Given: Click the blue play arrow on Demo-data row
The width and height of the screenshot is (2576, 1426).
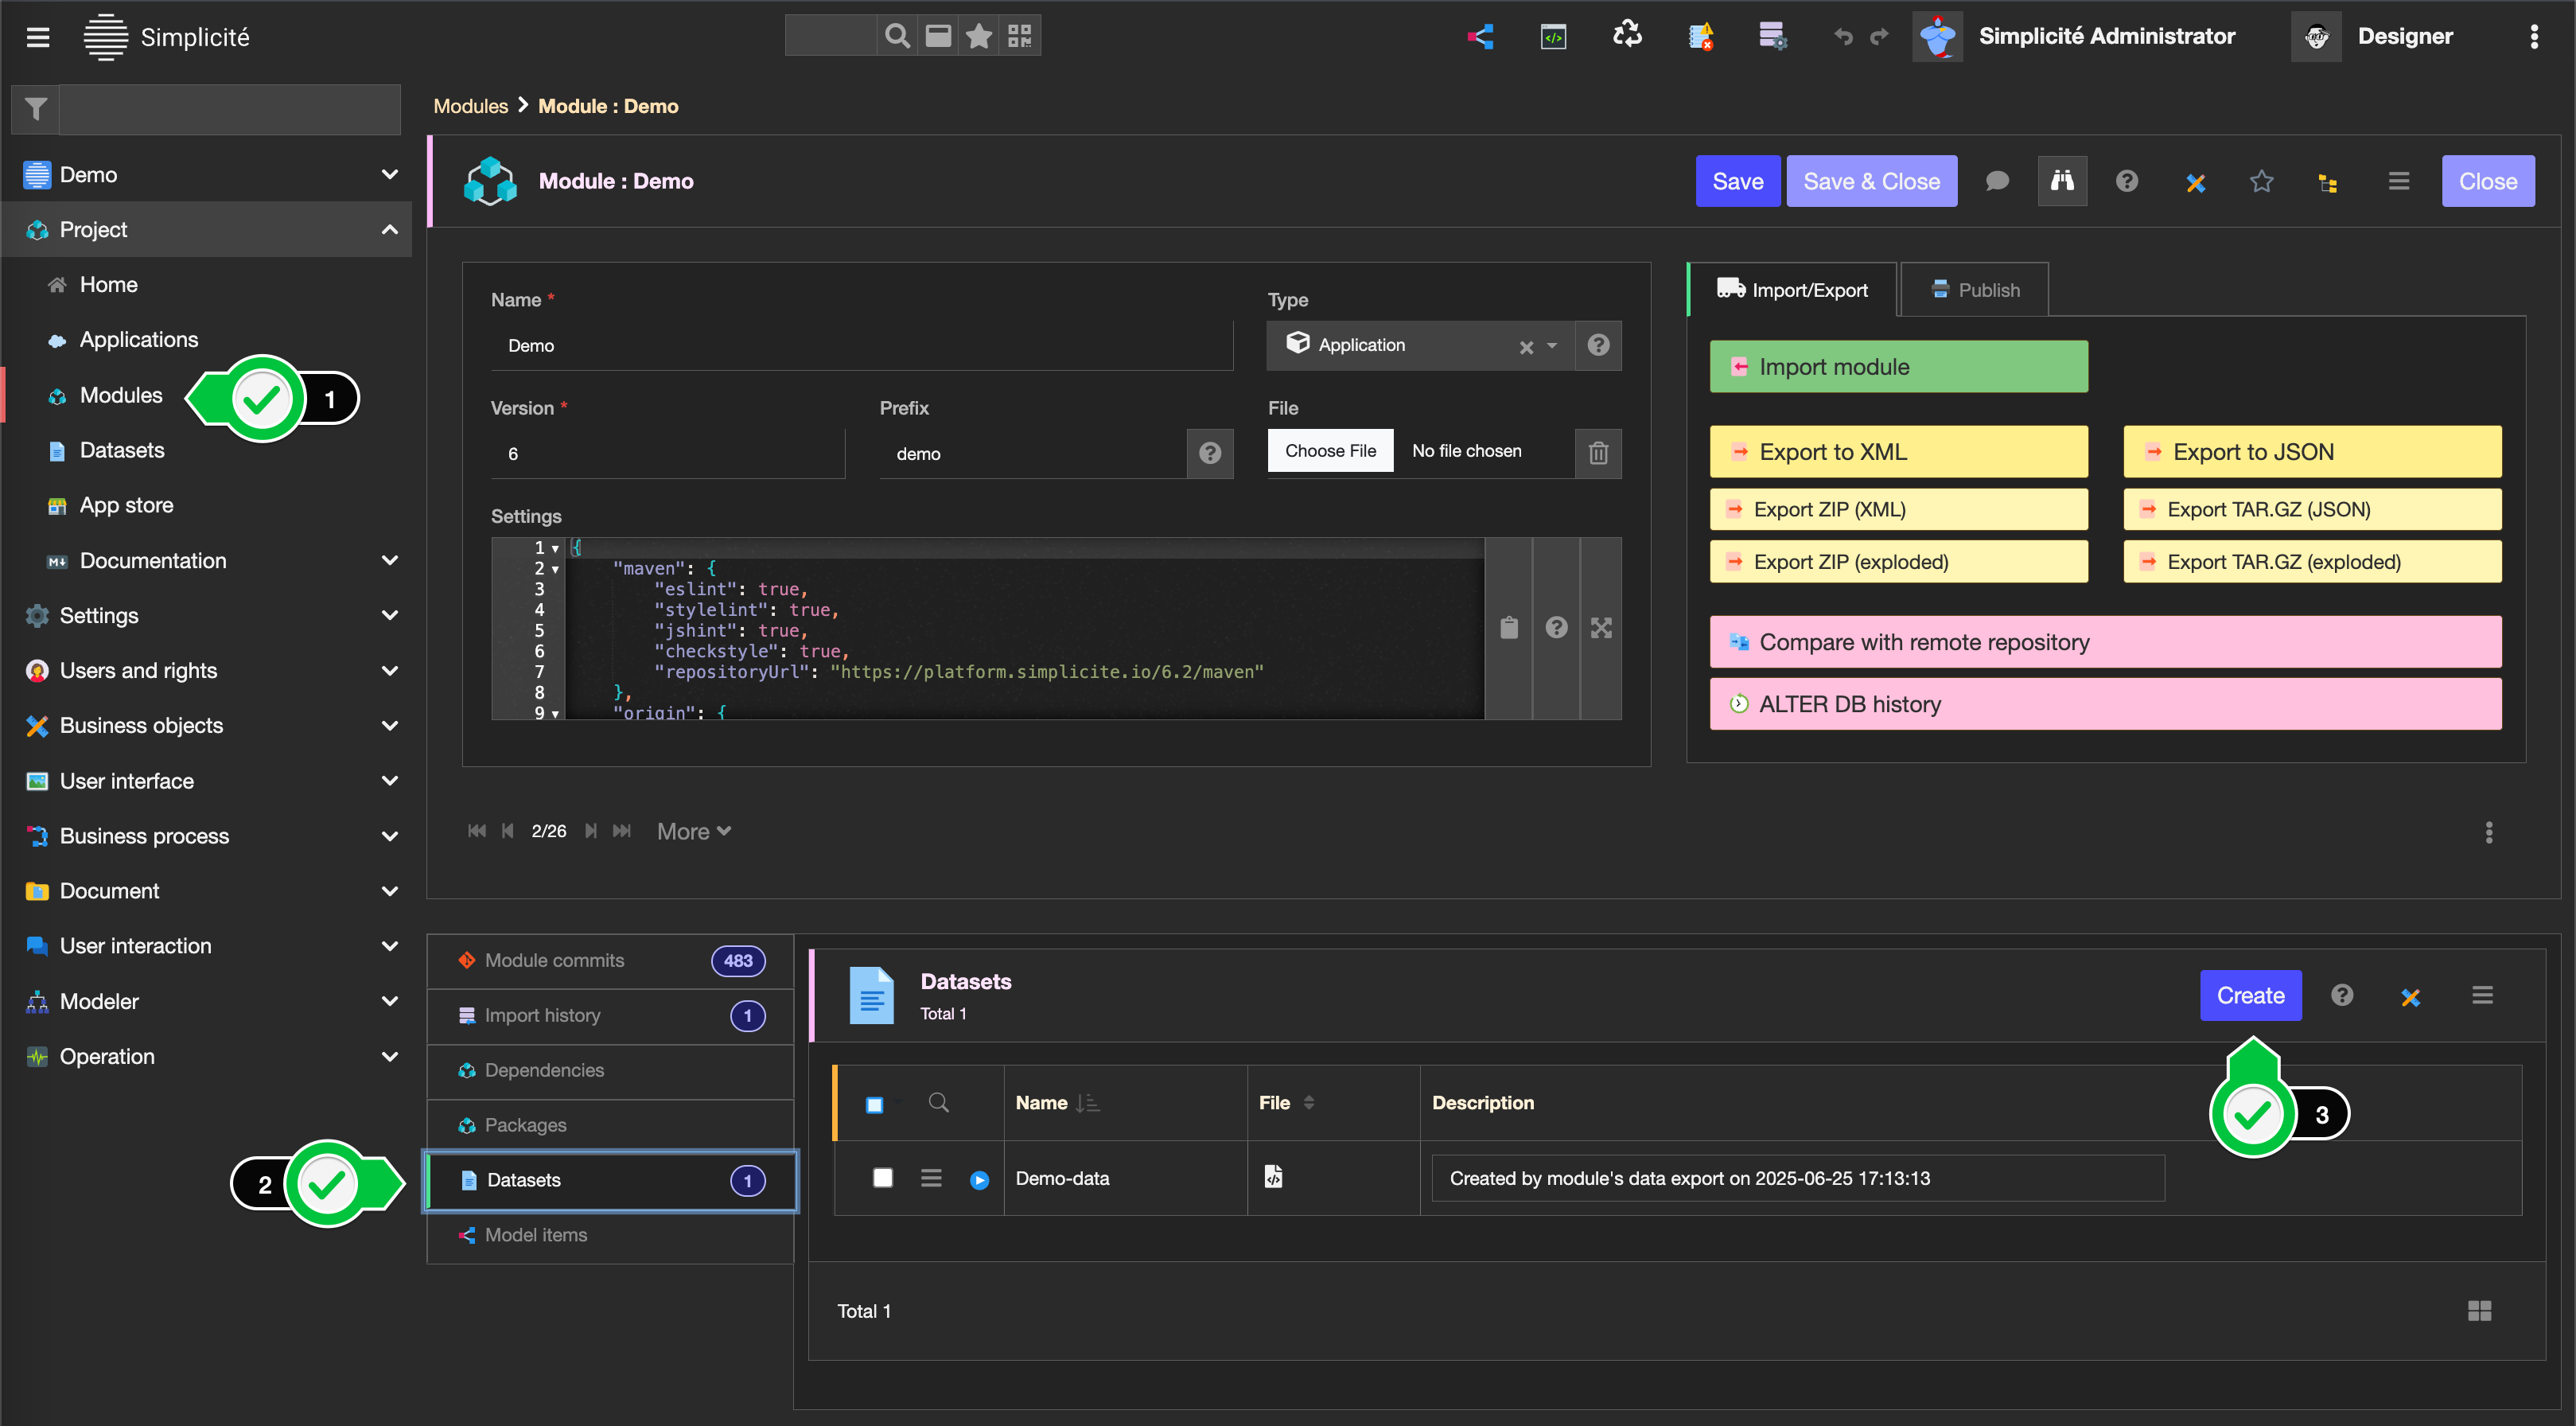Looking at the screenshot, I should [979, 1180].
